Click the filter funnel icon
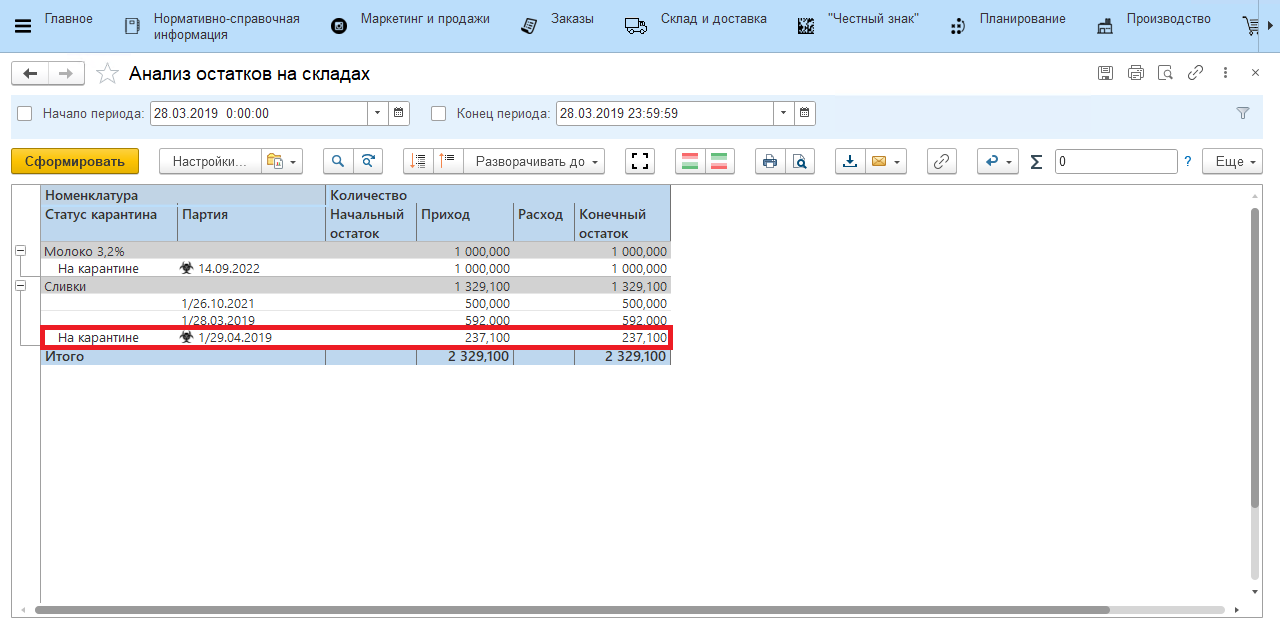 [1243, 113]
